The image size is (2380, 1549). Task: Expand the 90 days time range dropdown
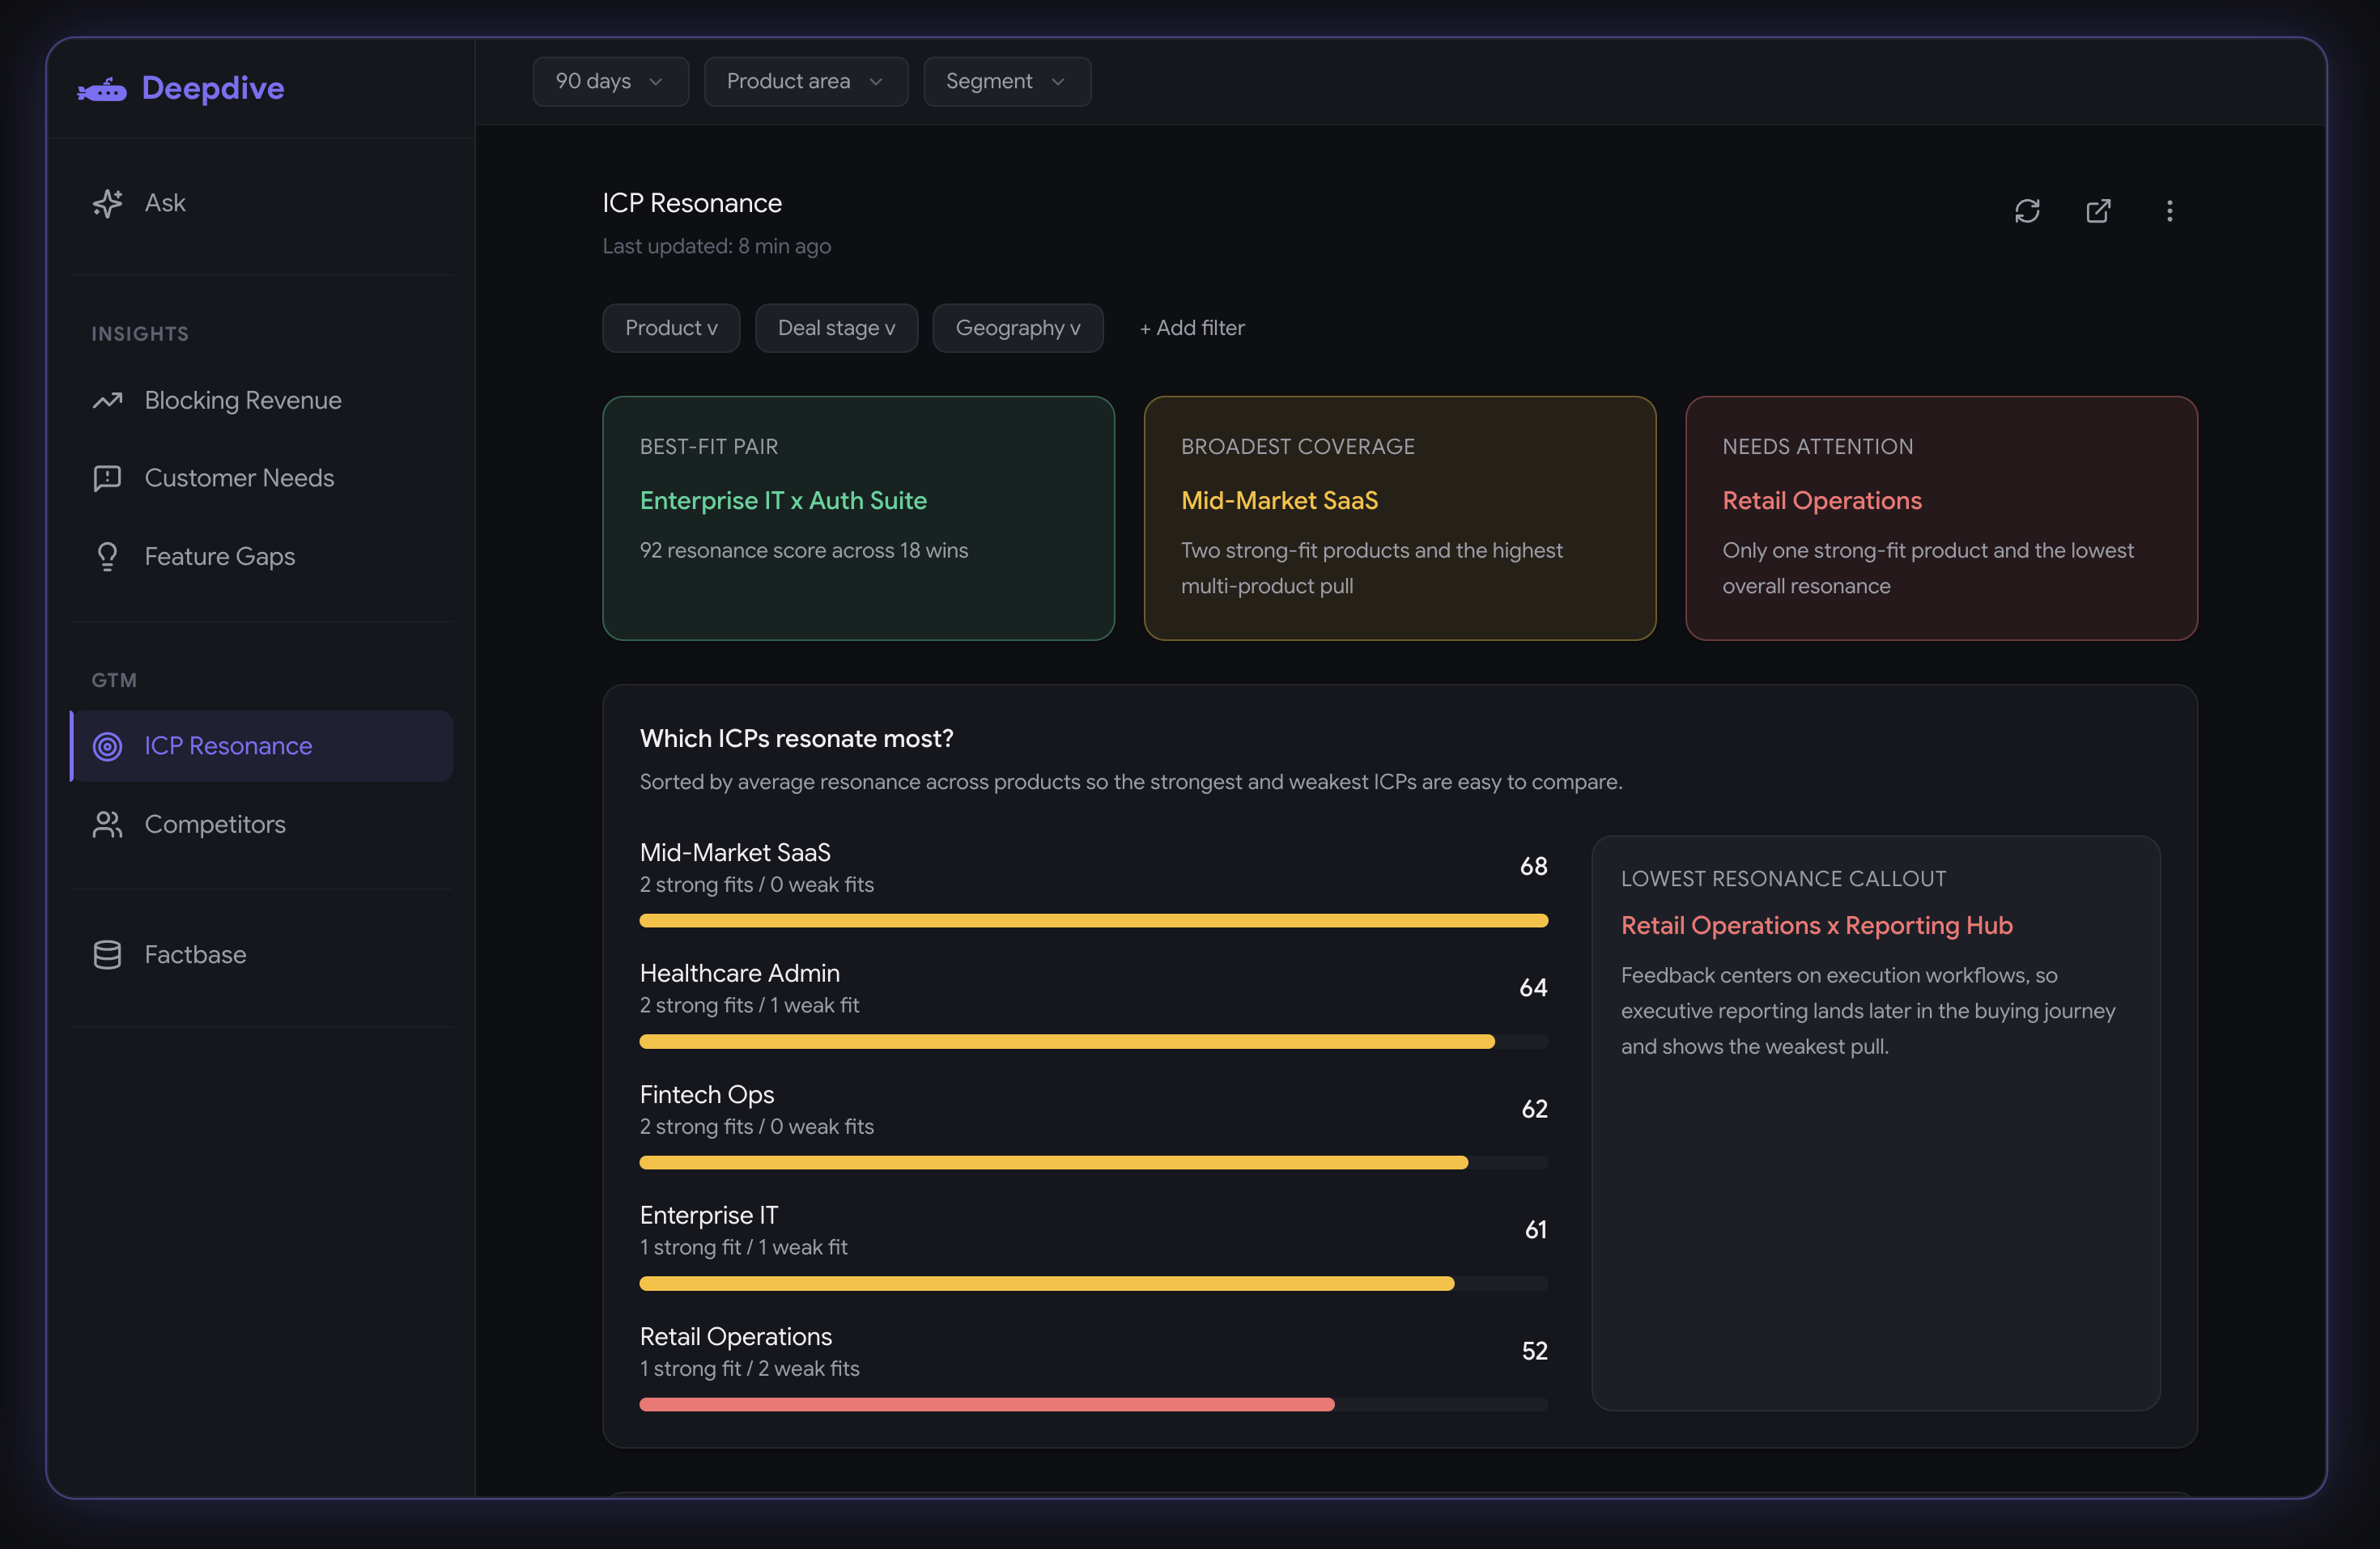pyautogui.click(x=609, y=81)
